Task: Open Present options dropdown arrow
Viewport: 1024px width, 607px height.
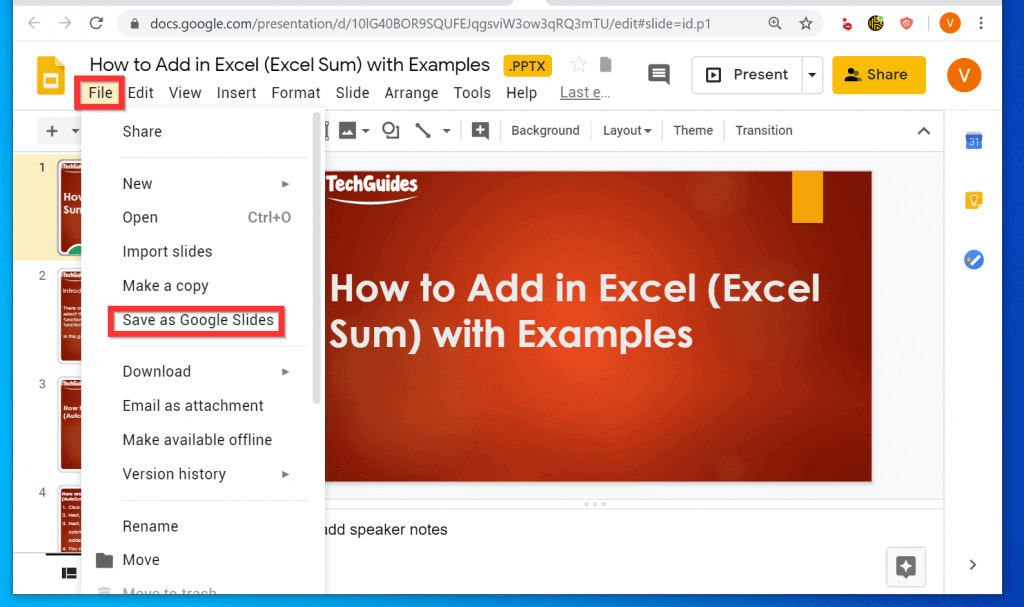Action: pyautogui.click(x=812, y=74)
